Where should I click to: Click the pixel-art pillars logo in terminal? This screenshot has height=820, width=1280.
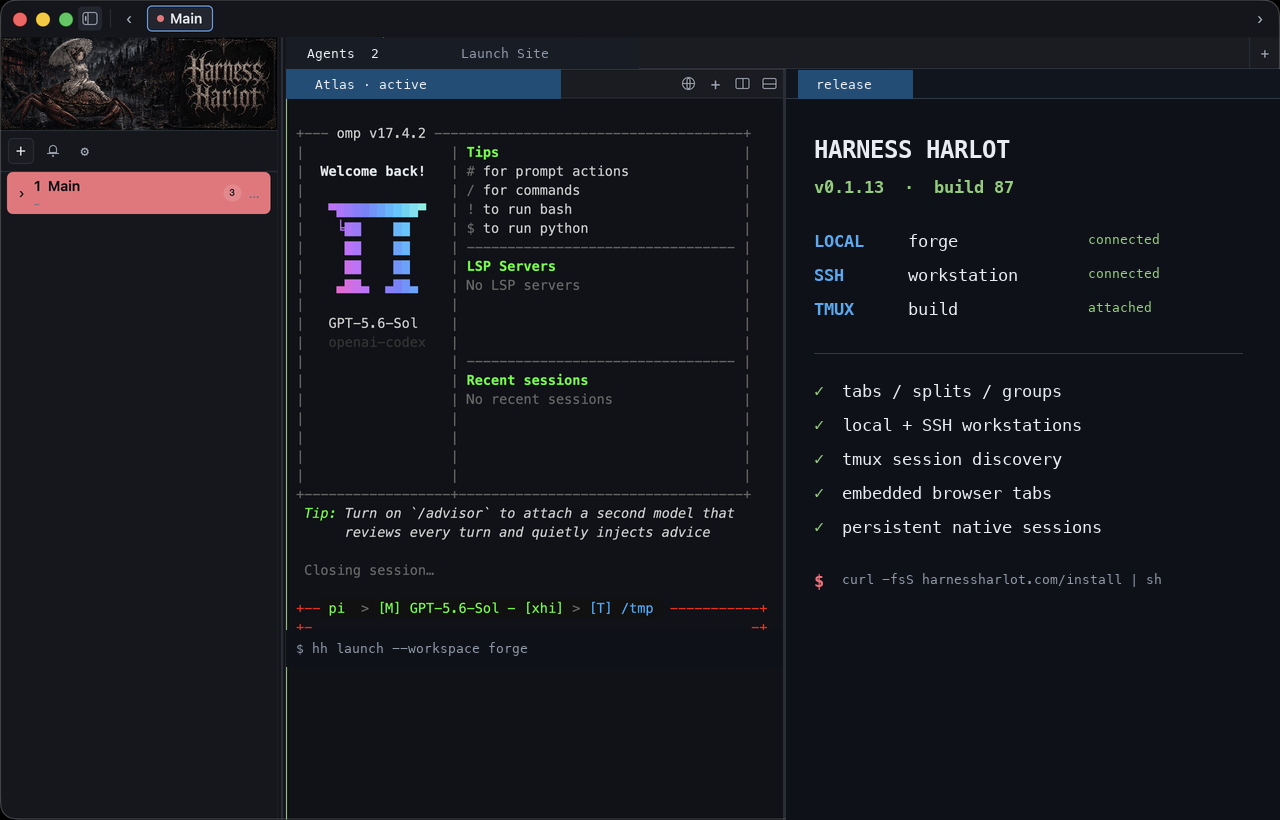coord(377,248)
